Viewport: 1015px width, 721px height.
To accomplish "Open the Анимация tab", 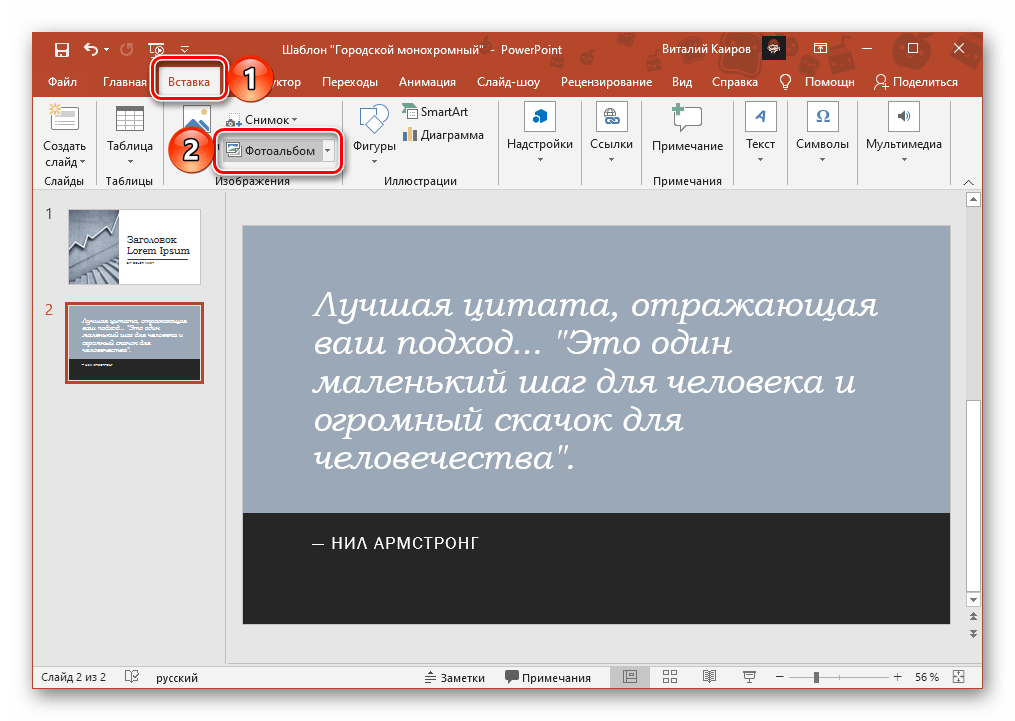I will click(x=427, y=82).
